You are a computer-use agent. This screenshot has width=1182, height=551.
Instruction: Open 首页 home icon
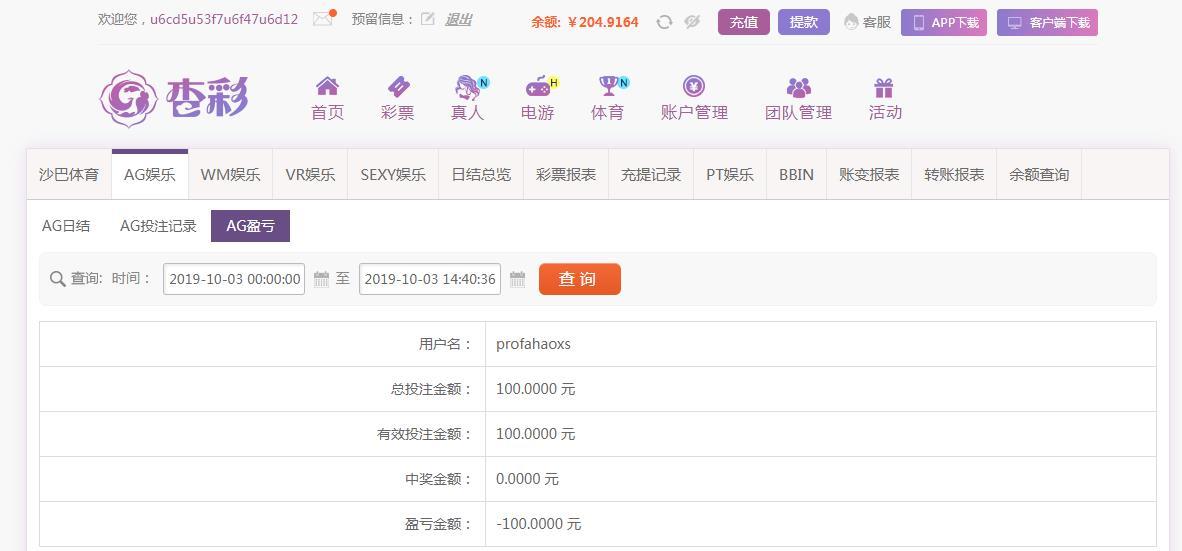(x=327, y=87)
